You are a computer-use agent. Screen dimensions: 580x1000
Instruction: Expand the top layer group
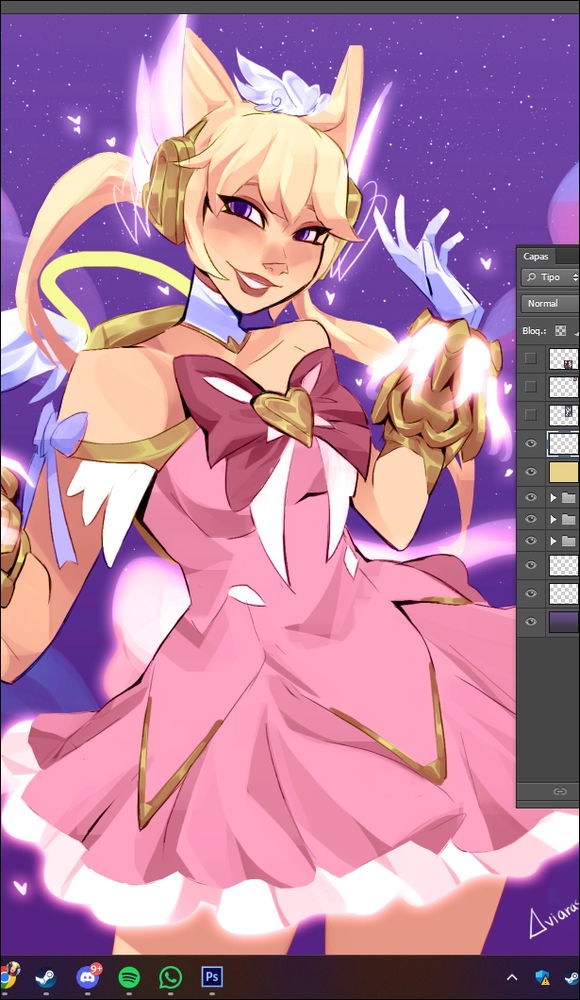click(553, 497)
